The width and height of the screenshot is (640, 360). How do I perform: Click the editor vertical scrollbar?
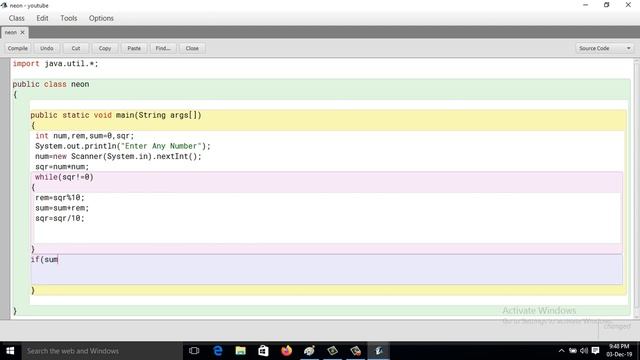coord(636,188)
